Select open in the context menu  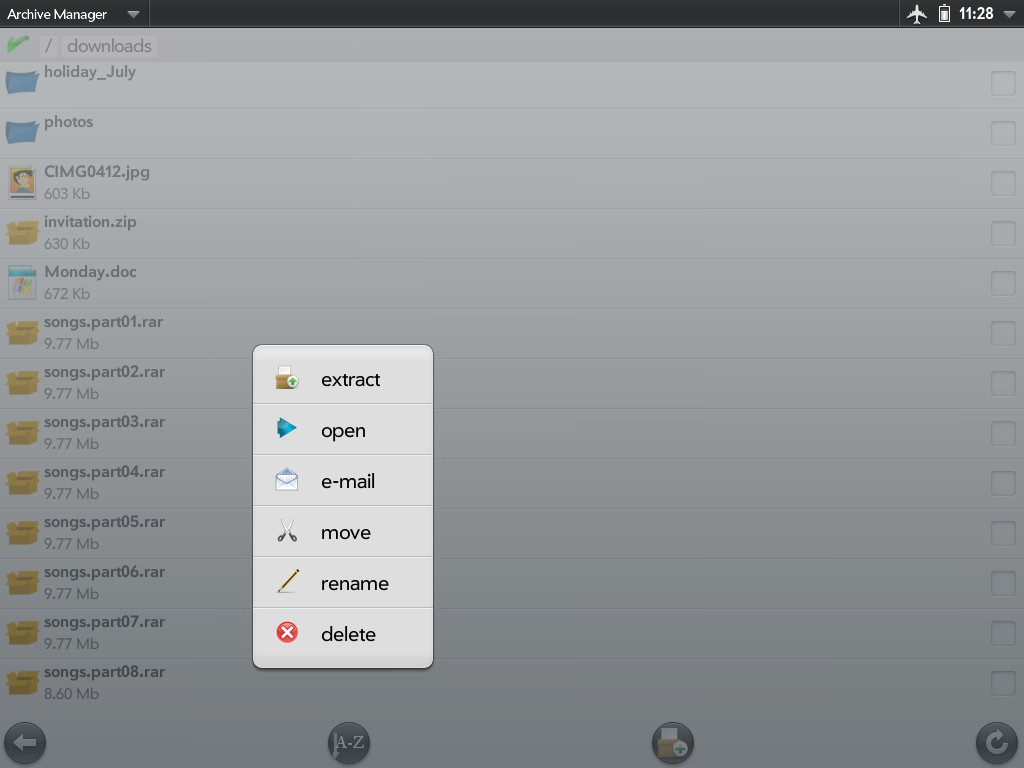(343, 430)
